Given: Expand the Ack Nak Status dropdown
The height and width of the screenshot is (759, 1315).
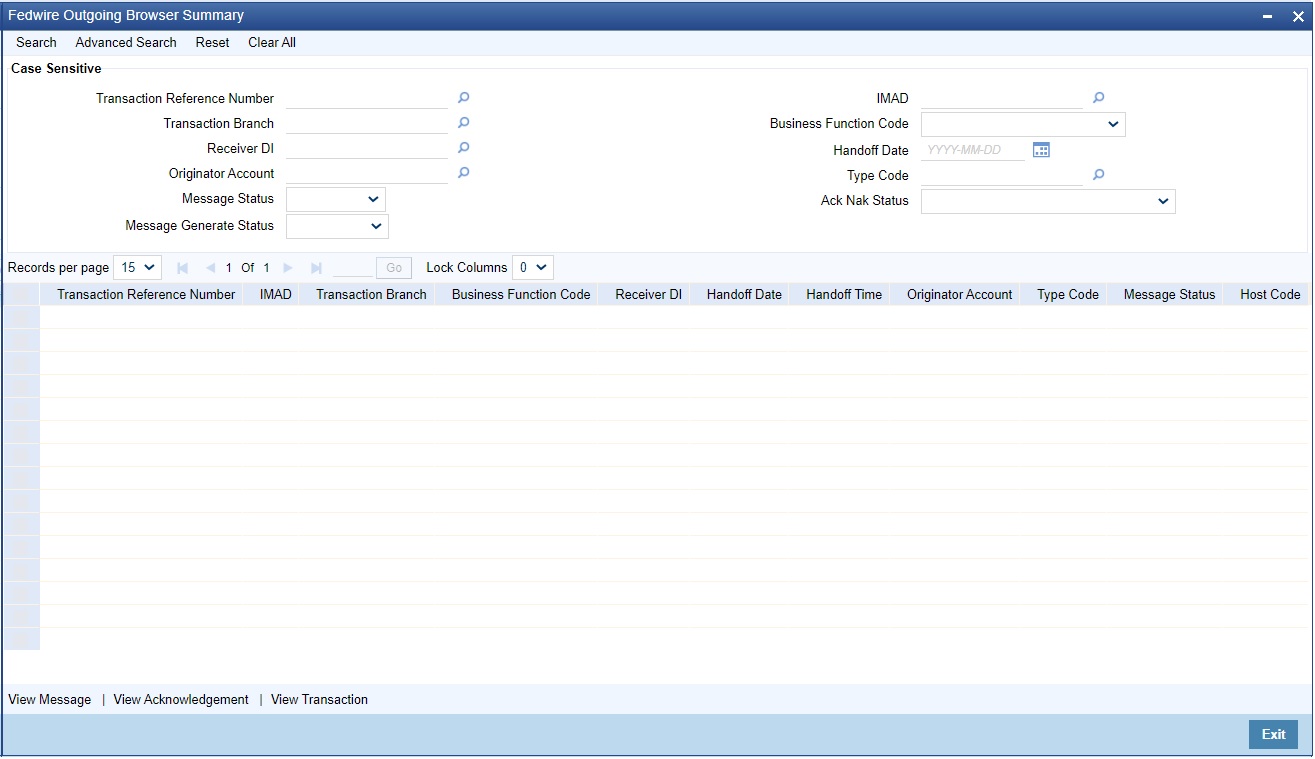Looking at the screenshot, I should 1048,201.
